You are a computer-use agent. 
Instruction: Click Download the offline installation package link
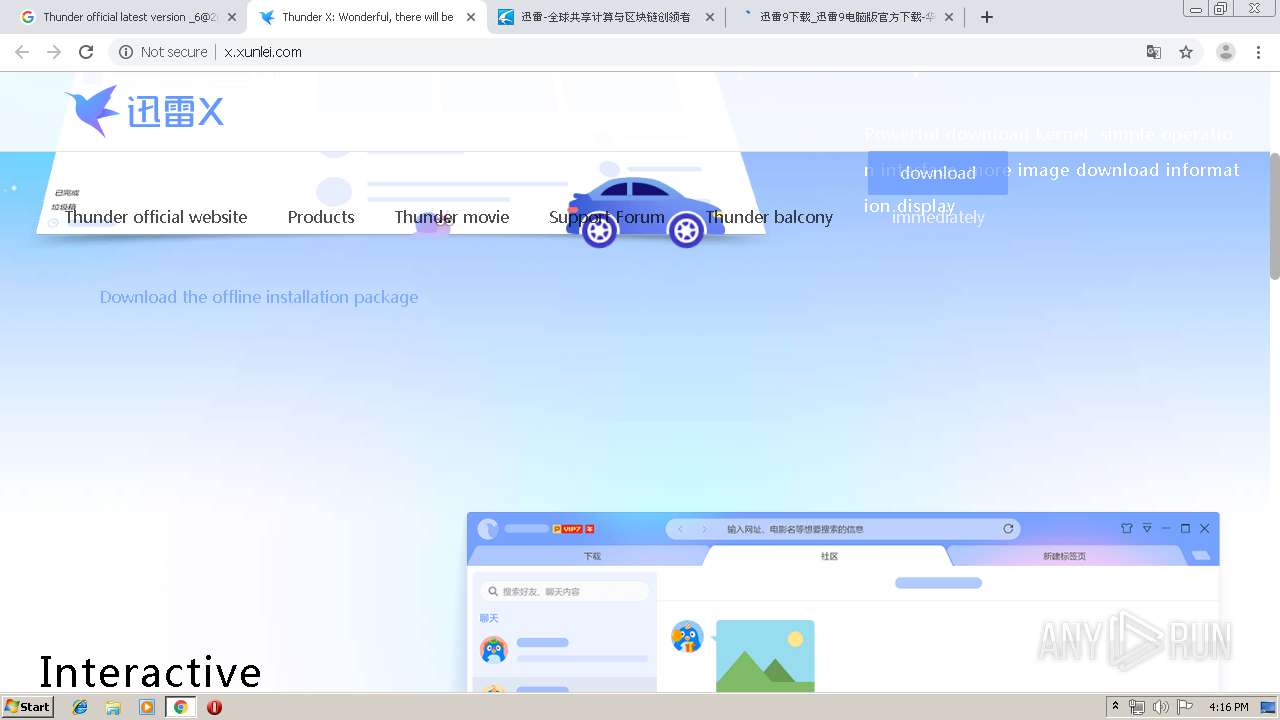tap(259, 297)
